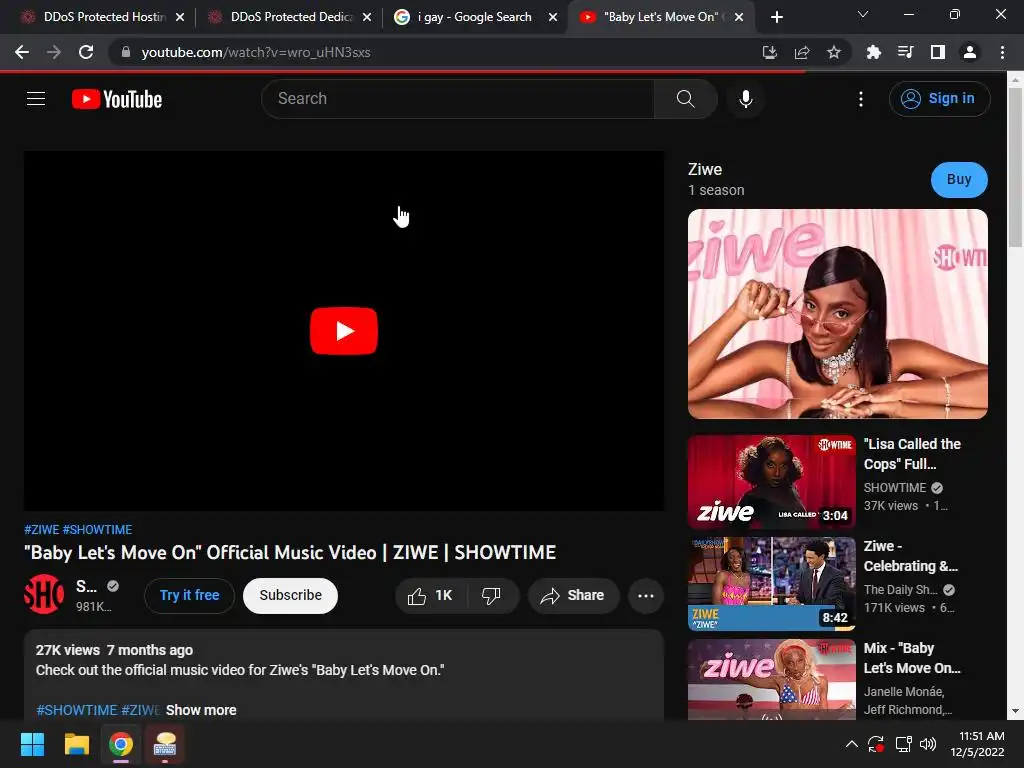Screen dimensions: 1024x768
Task: Click the search magnifier button
Action: point(685,99)
